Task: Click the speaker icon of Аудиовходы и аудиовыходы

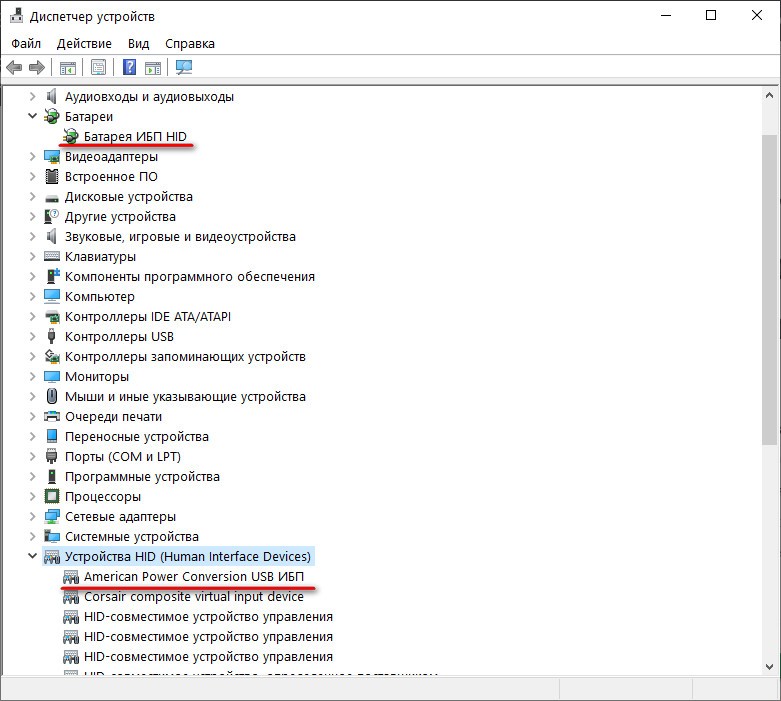Action: point(51,96)
